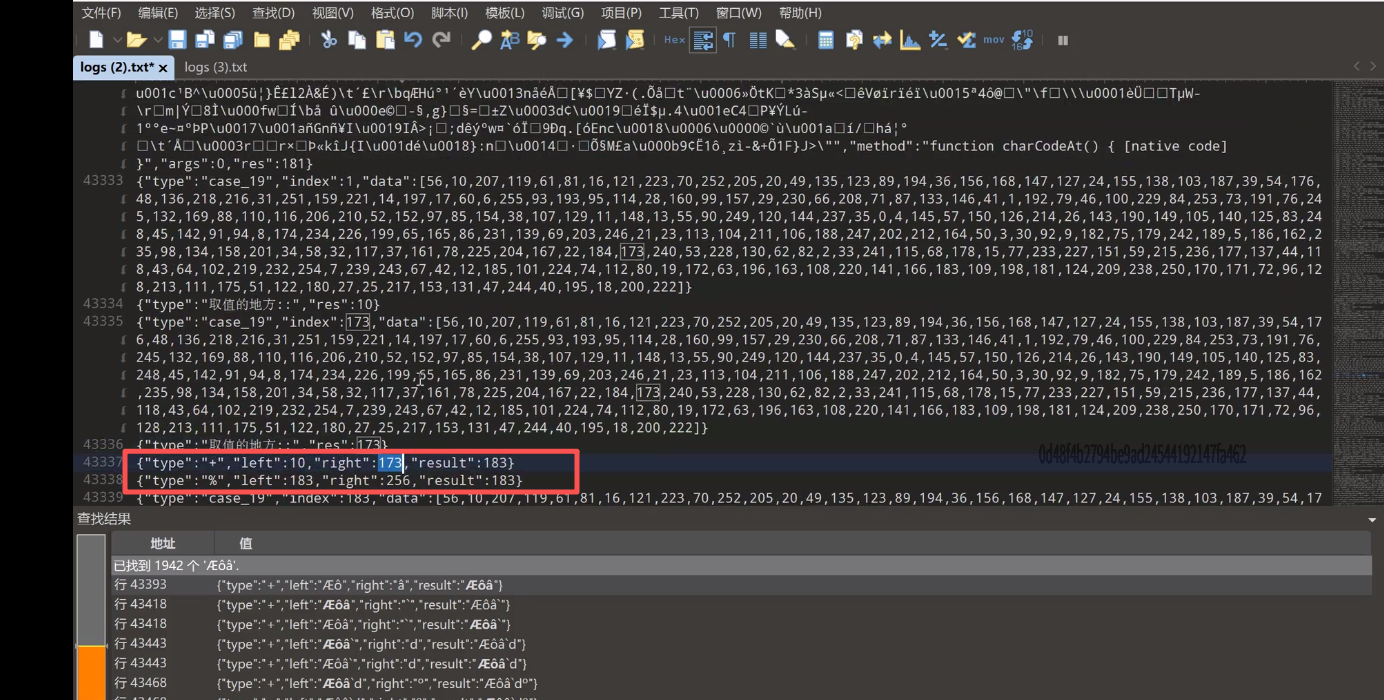Select find result at 行 43393
The width and height of the screenshot is (1384, 700).
pos(741,585)
